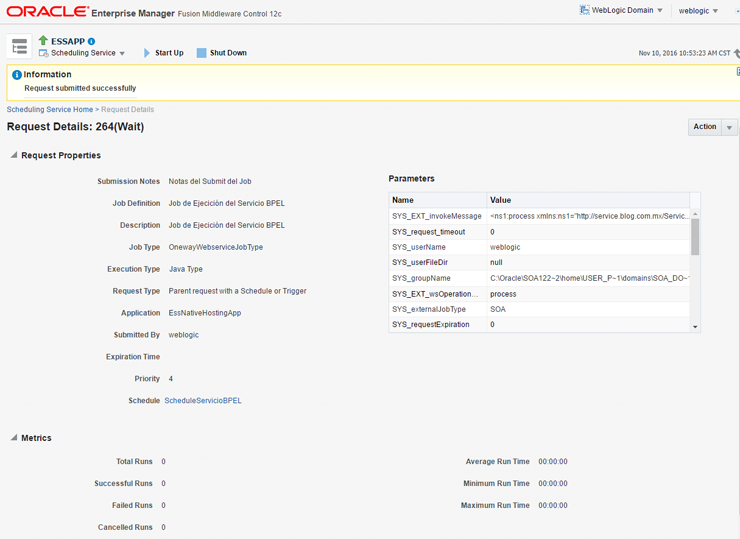This screenshot has width=740, height=539.
Task: Collapse the Metrics section
Action: [x=14, y=438]
